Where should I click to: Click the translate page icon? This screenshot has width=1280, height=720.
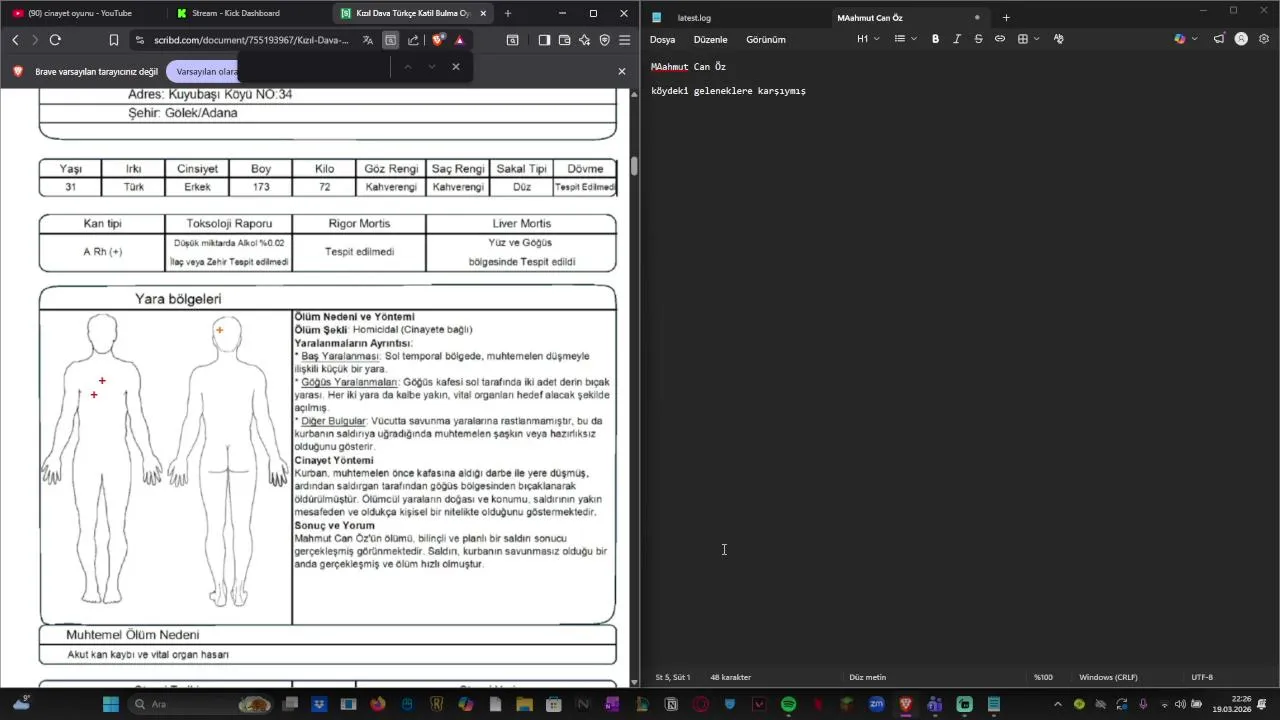(368, 40)
